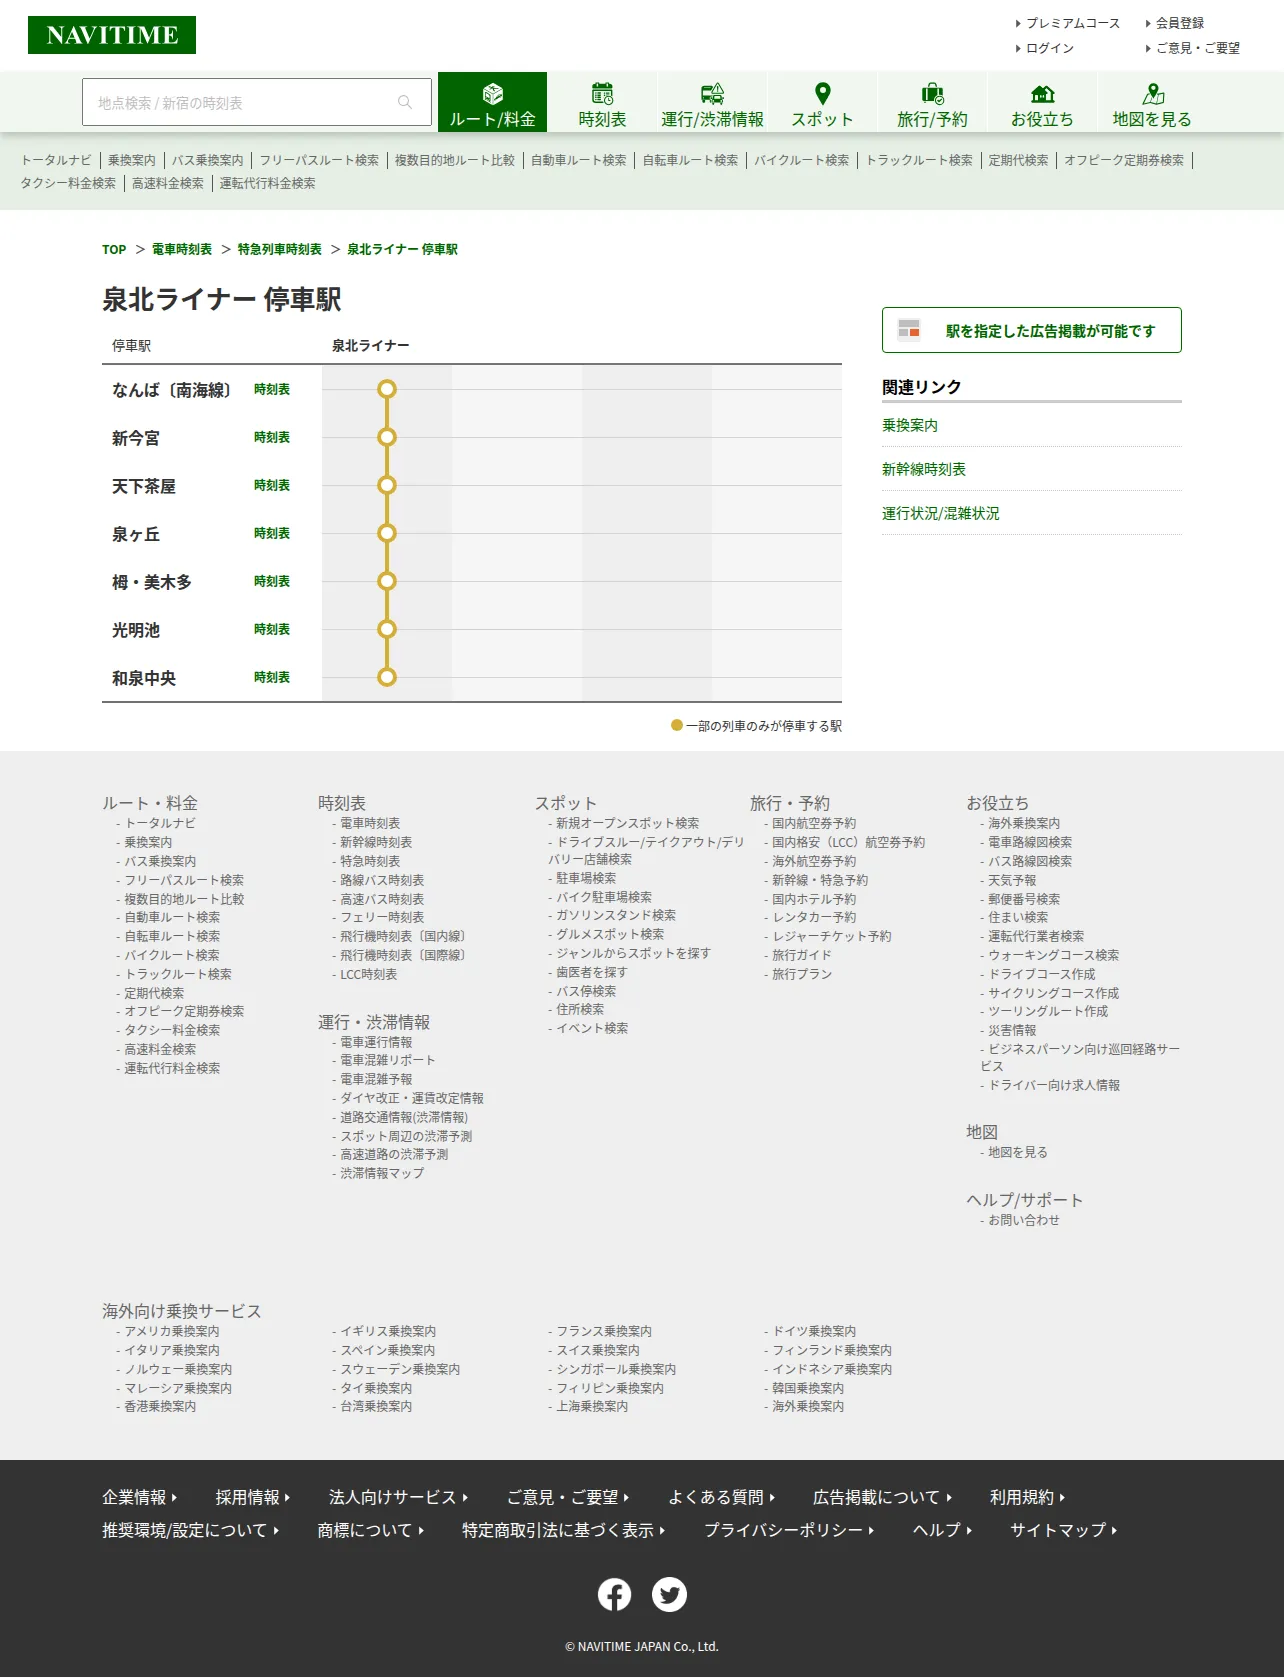Open footer お問い合わせ link
Screen dimensions: 1284x1678
[1024, 1220]
